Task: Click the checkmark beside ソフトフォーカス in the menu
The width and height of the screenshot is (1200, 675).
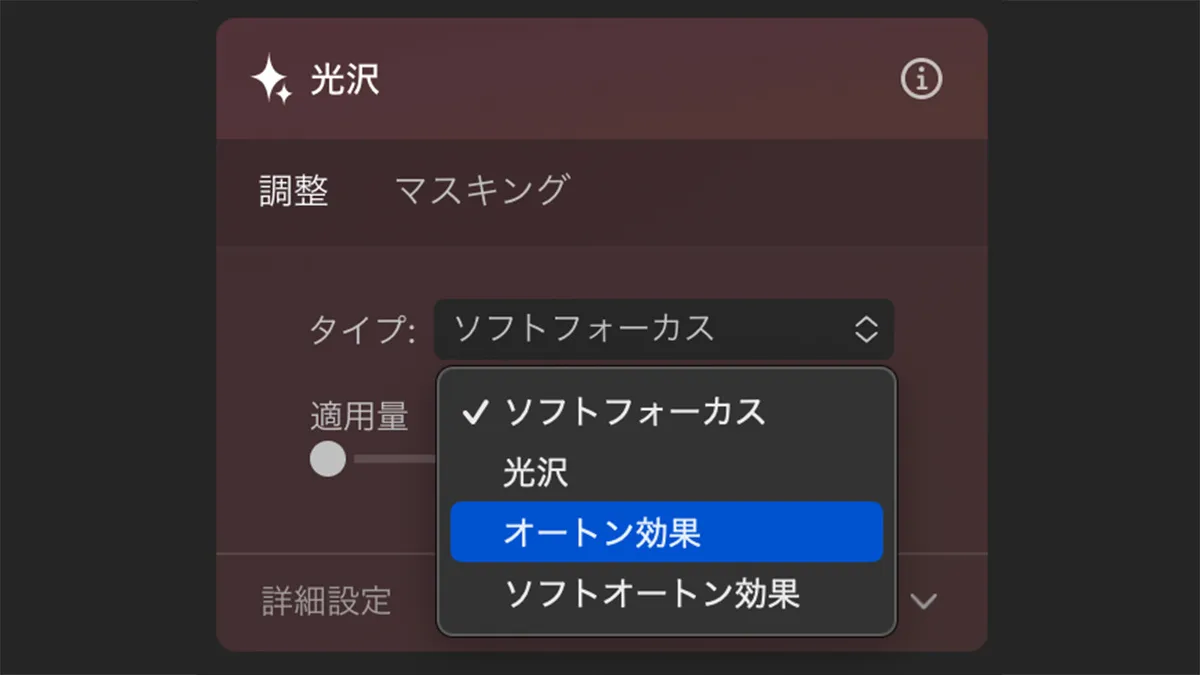Action: (x=477, y=411)
